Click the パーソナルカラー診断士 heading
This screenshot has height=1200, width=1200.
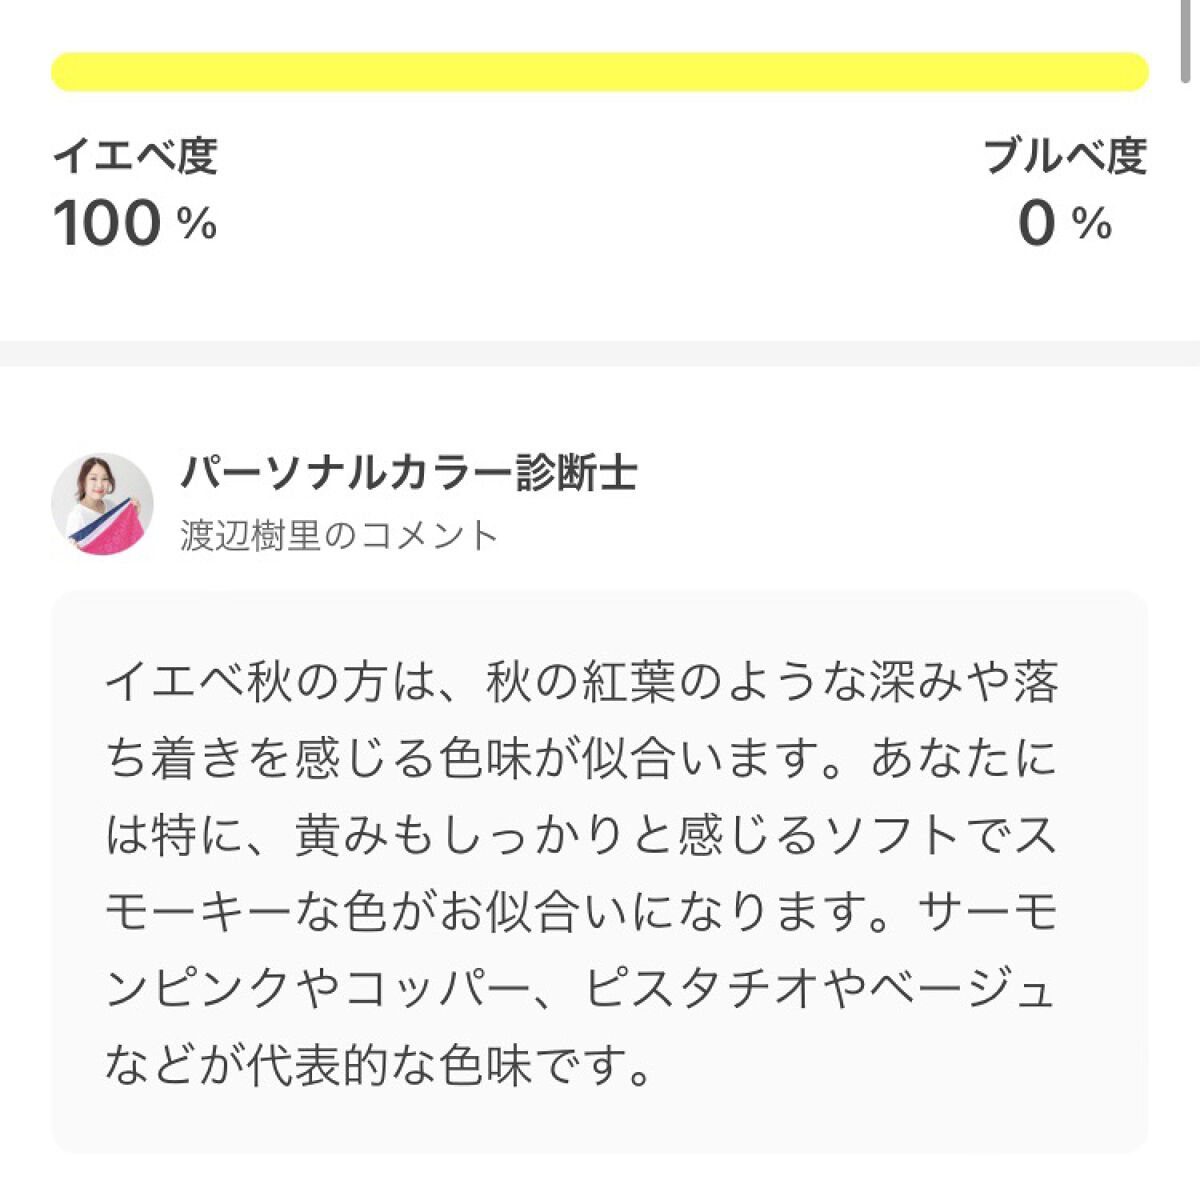(409, 472)
